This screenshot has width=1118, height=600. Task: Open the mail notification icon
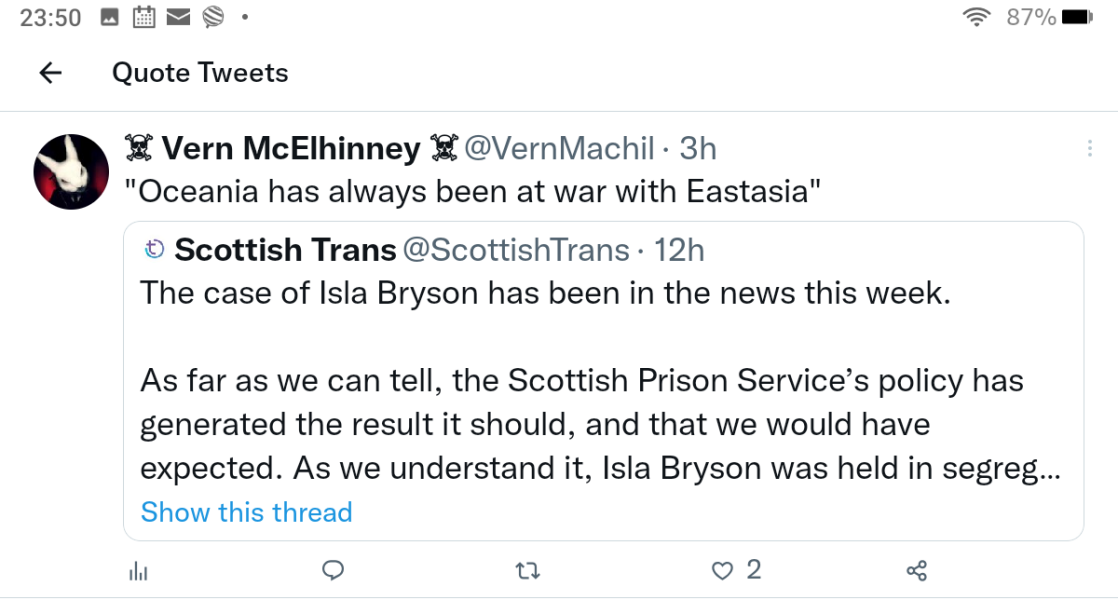tap(178, 17)
